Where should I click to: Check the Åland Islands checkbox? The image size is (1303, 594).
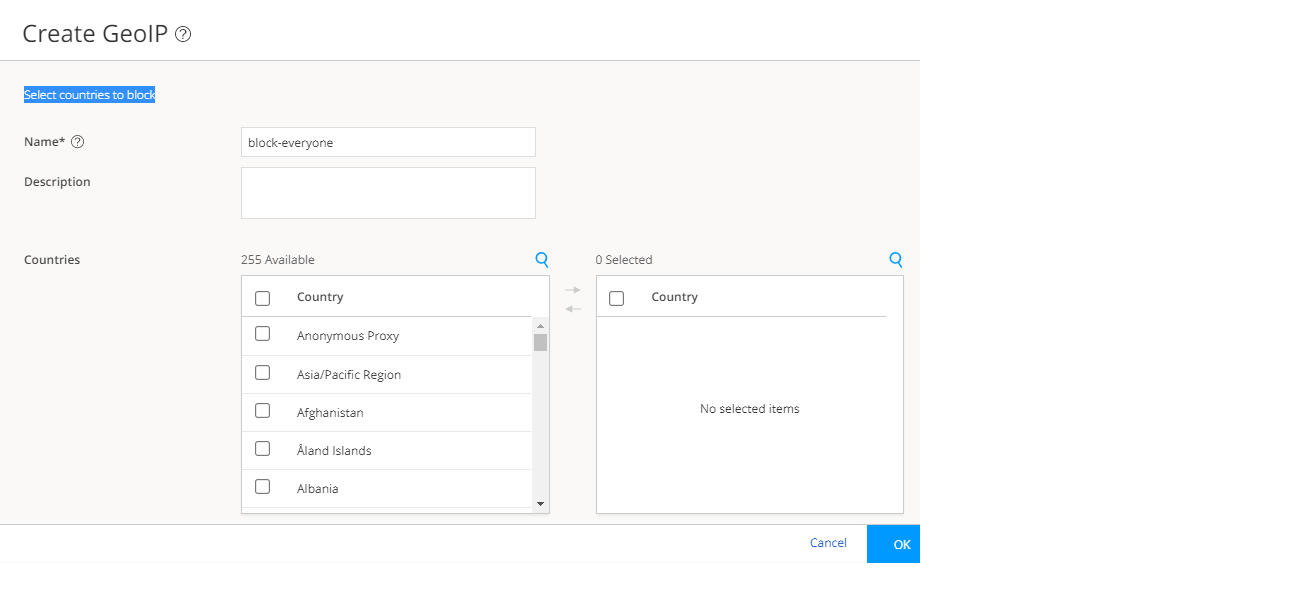point(263,448)
